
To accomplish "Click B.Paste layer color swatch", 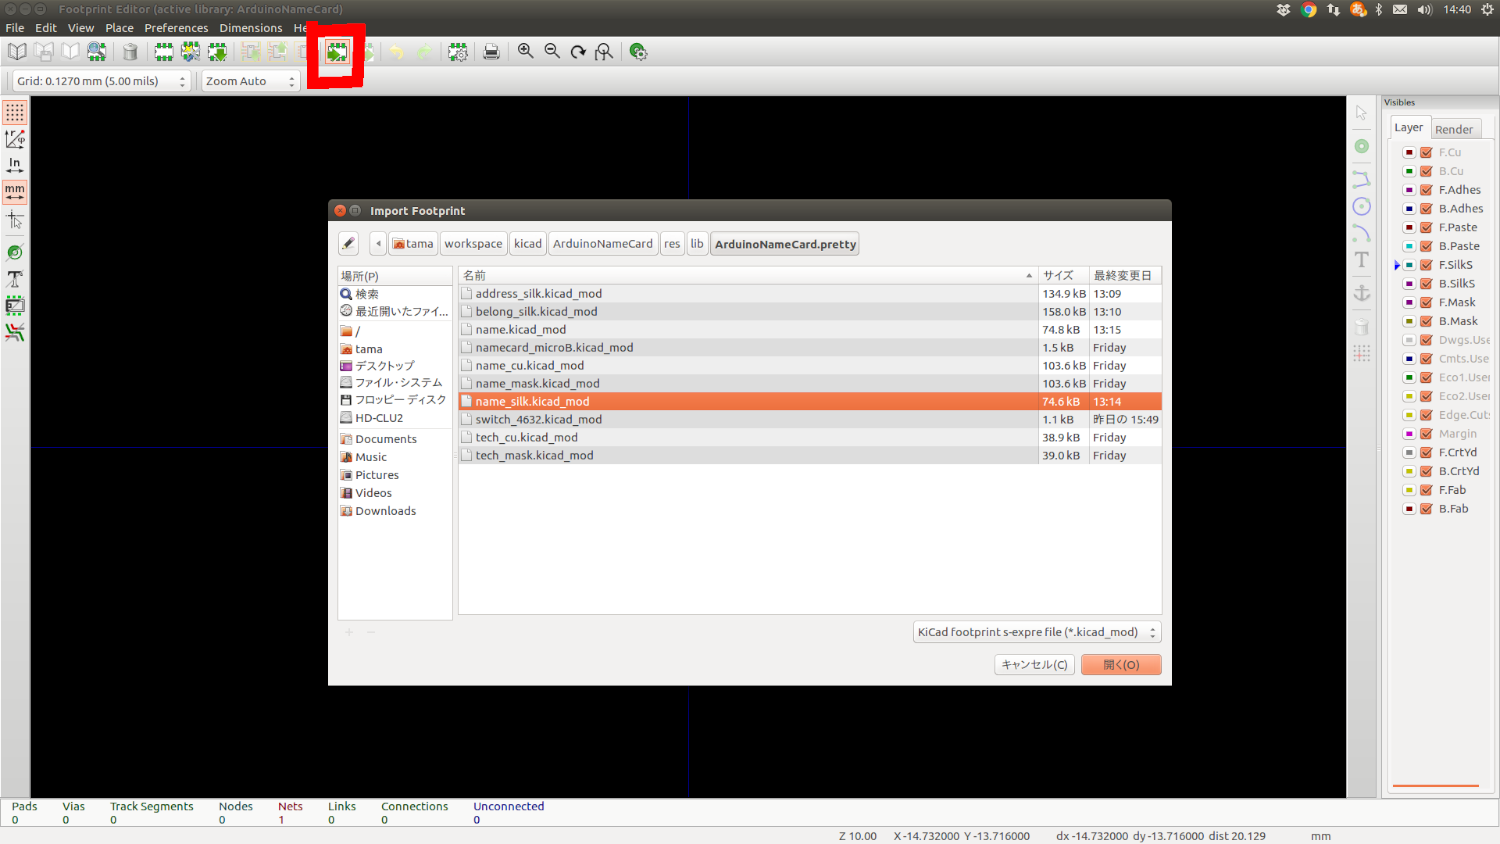I will 1409,246.
